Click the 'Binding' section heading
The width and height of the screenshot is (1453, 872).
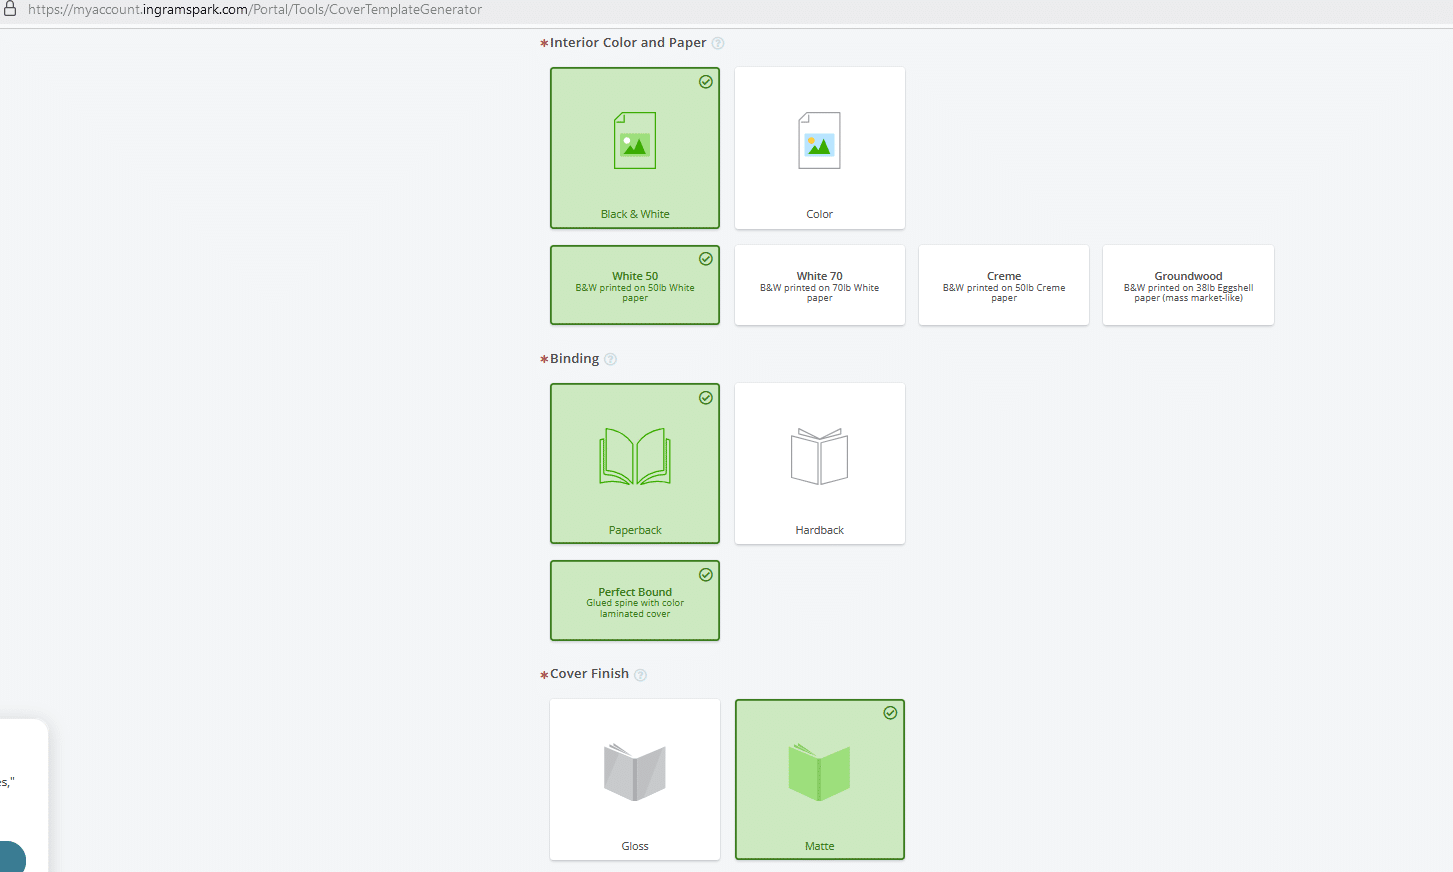click(x=574, y=359)
